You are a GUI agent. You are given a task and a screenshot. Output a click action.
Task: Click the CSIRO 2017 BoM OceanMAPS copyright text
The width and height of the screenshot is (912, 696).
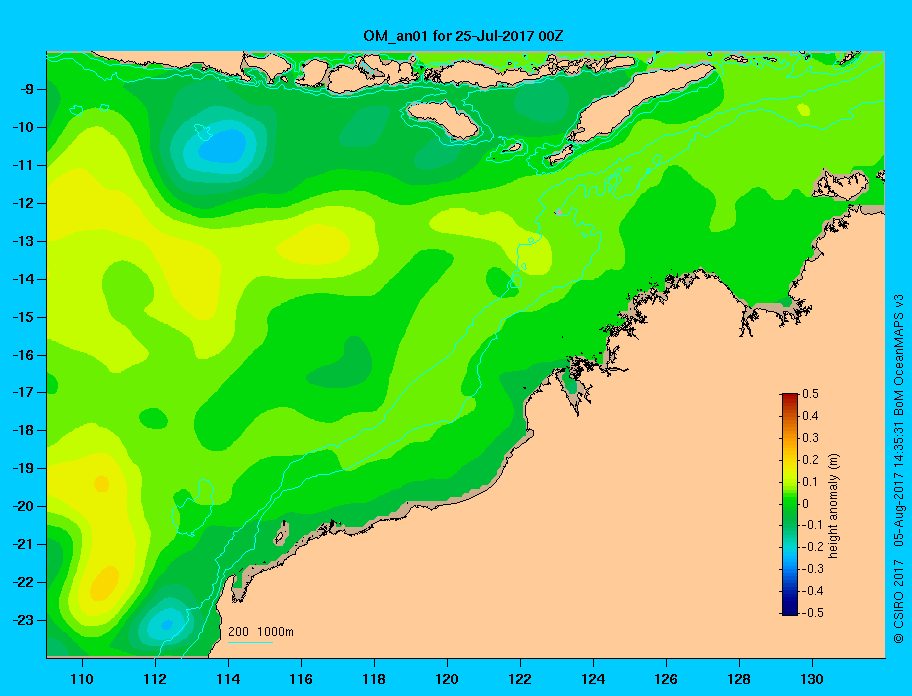pyautogui.click(x=899, y=468)
